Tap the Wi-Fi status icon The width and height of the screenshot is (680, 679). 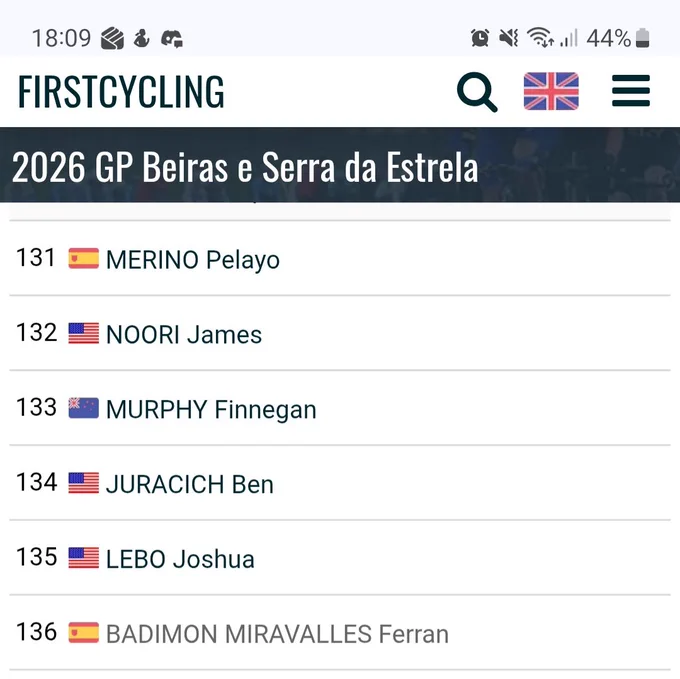[x=540, y=37]
